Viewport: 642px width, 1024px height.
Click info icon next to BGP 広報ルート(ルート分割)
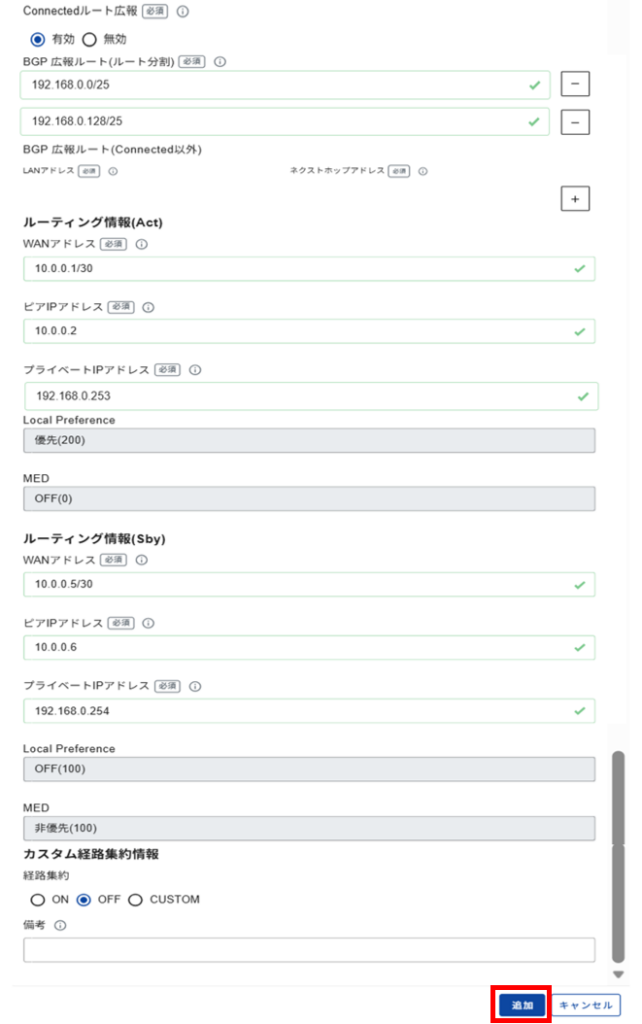point(220,61)
